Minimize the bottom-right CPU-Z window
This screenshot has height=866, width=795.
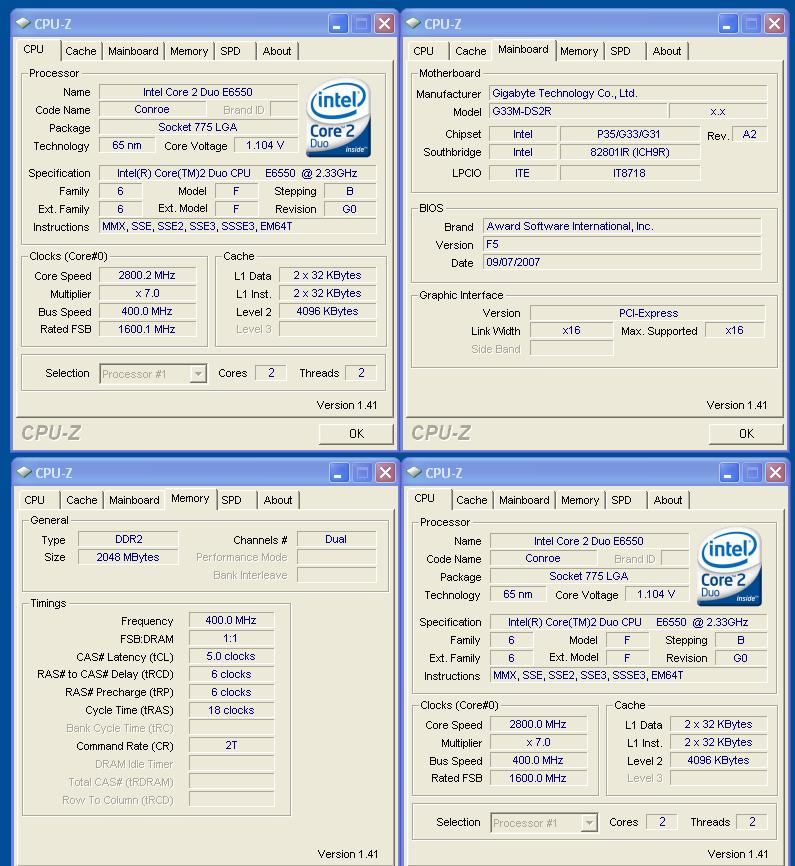pos(729,473)
